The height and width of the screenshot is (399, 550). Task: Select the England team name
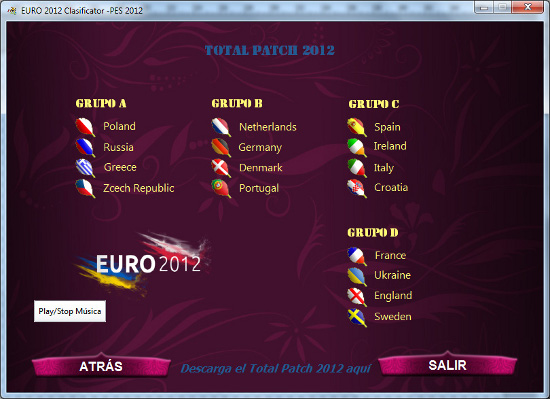pyautogui.click(x=393, y=296)
